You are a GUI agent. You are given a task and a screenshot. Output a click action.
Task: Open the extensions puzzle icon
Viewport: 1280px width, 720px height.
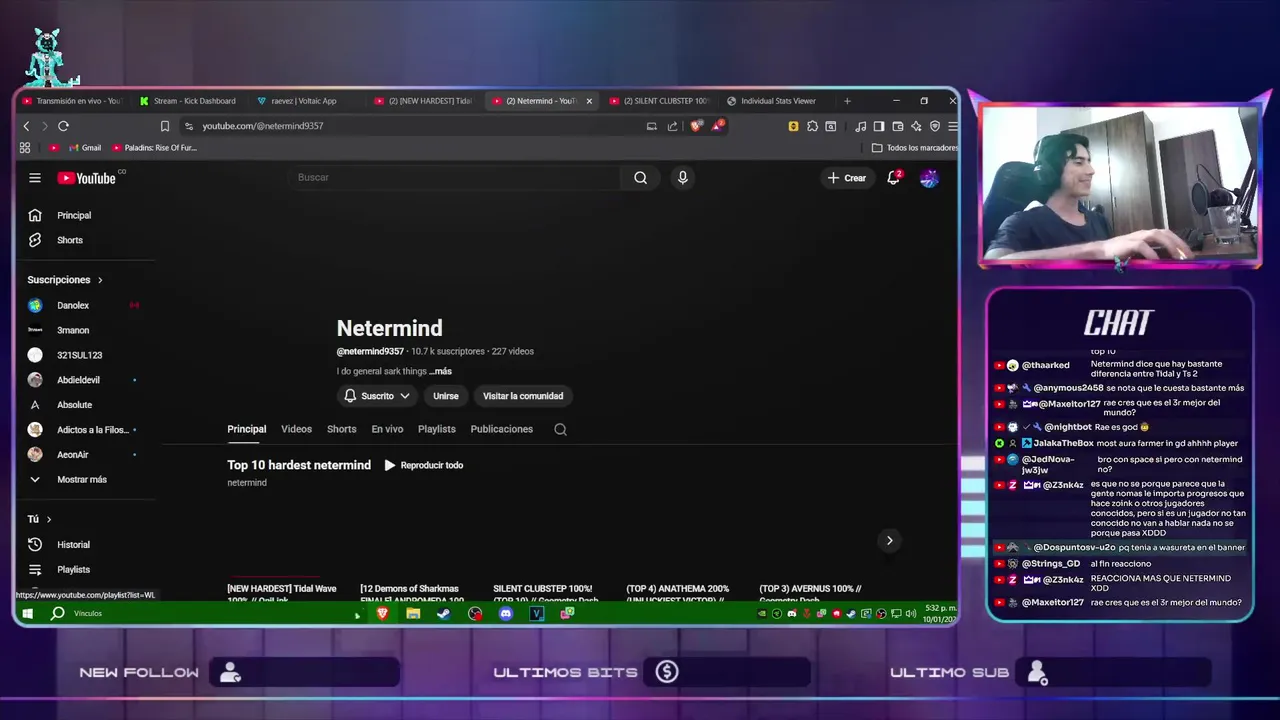tap(812, 126)
